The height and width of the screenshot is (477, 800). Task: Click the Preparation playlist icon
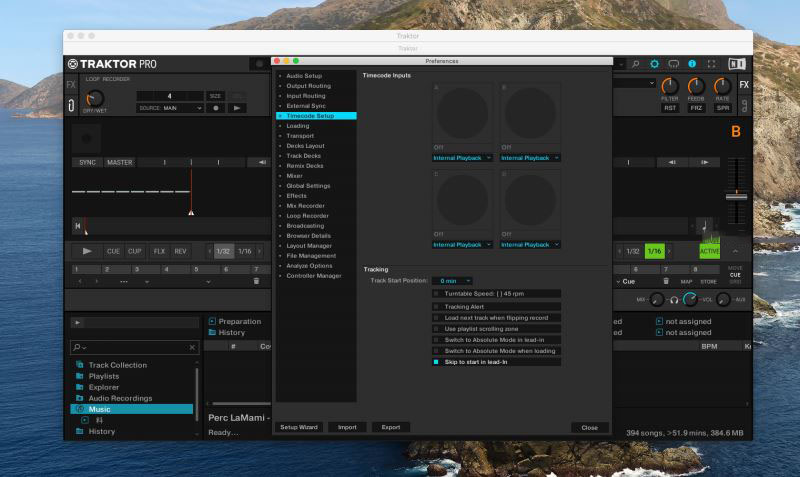pyautogui.click(x=212, y=321)
